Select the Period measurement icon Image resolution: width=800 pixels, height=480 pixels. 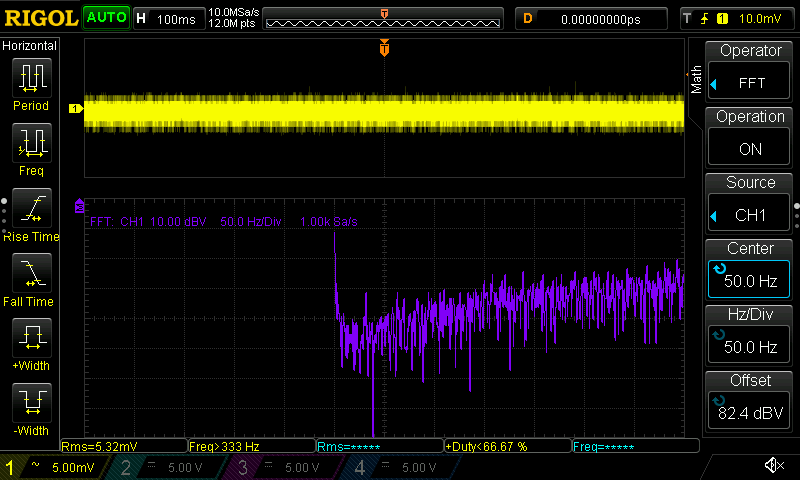30,77
